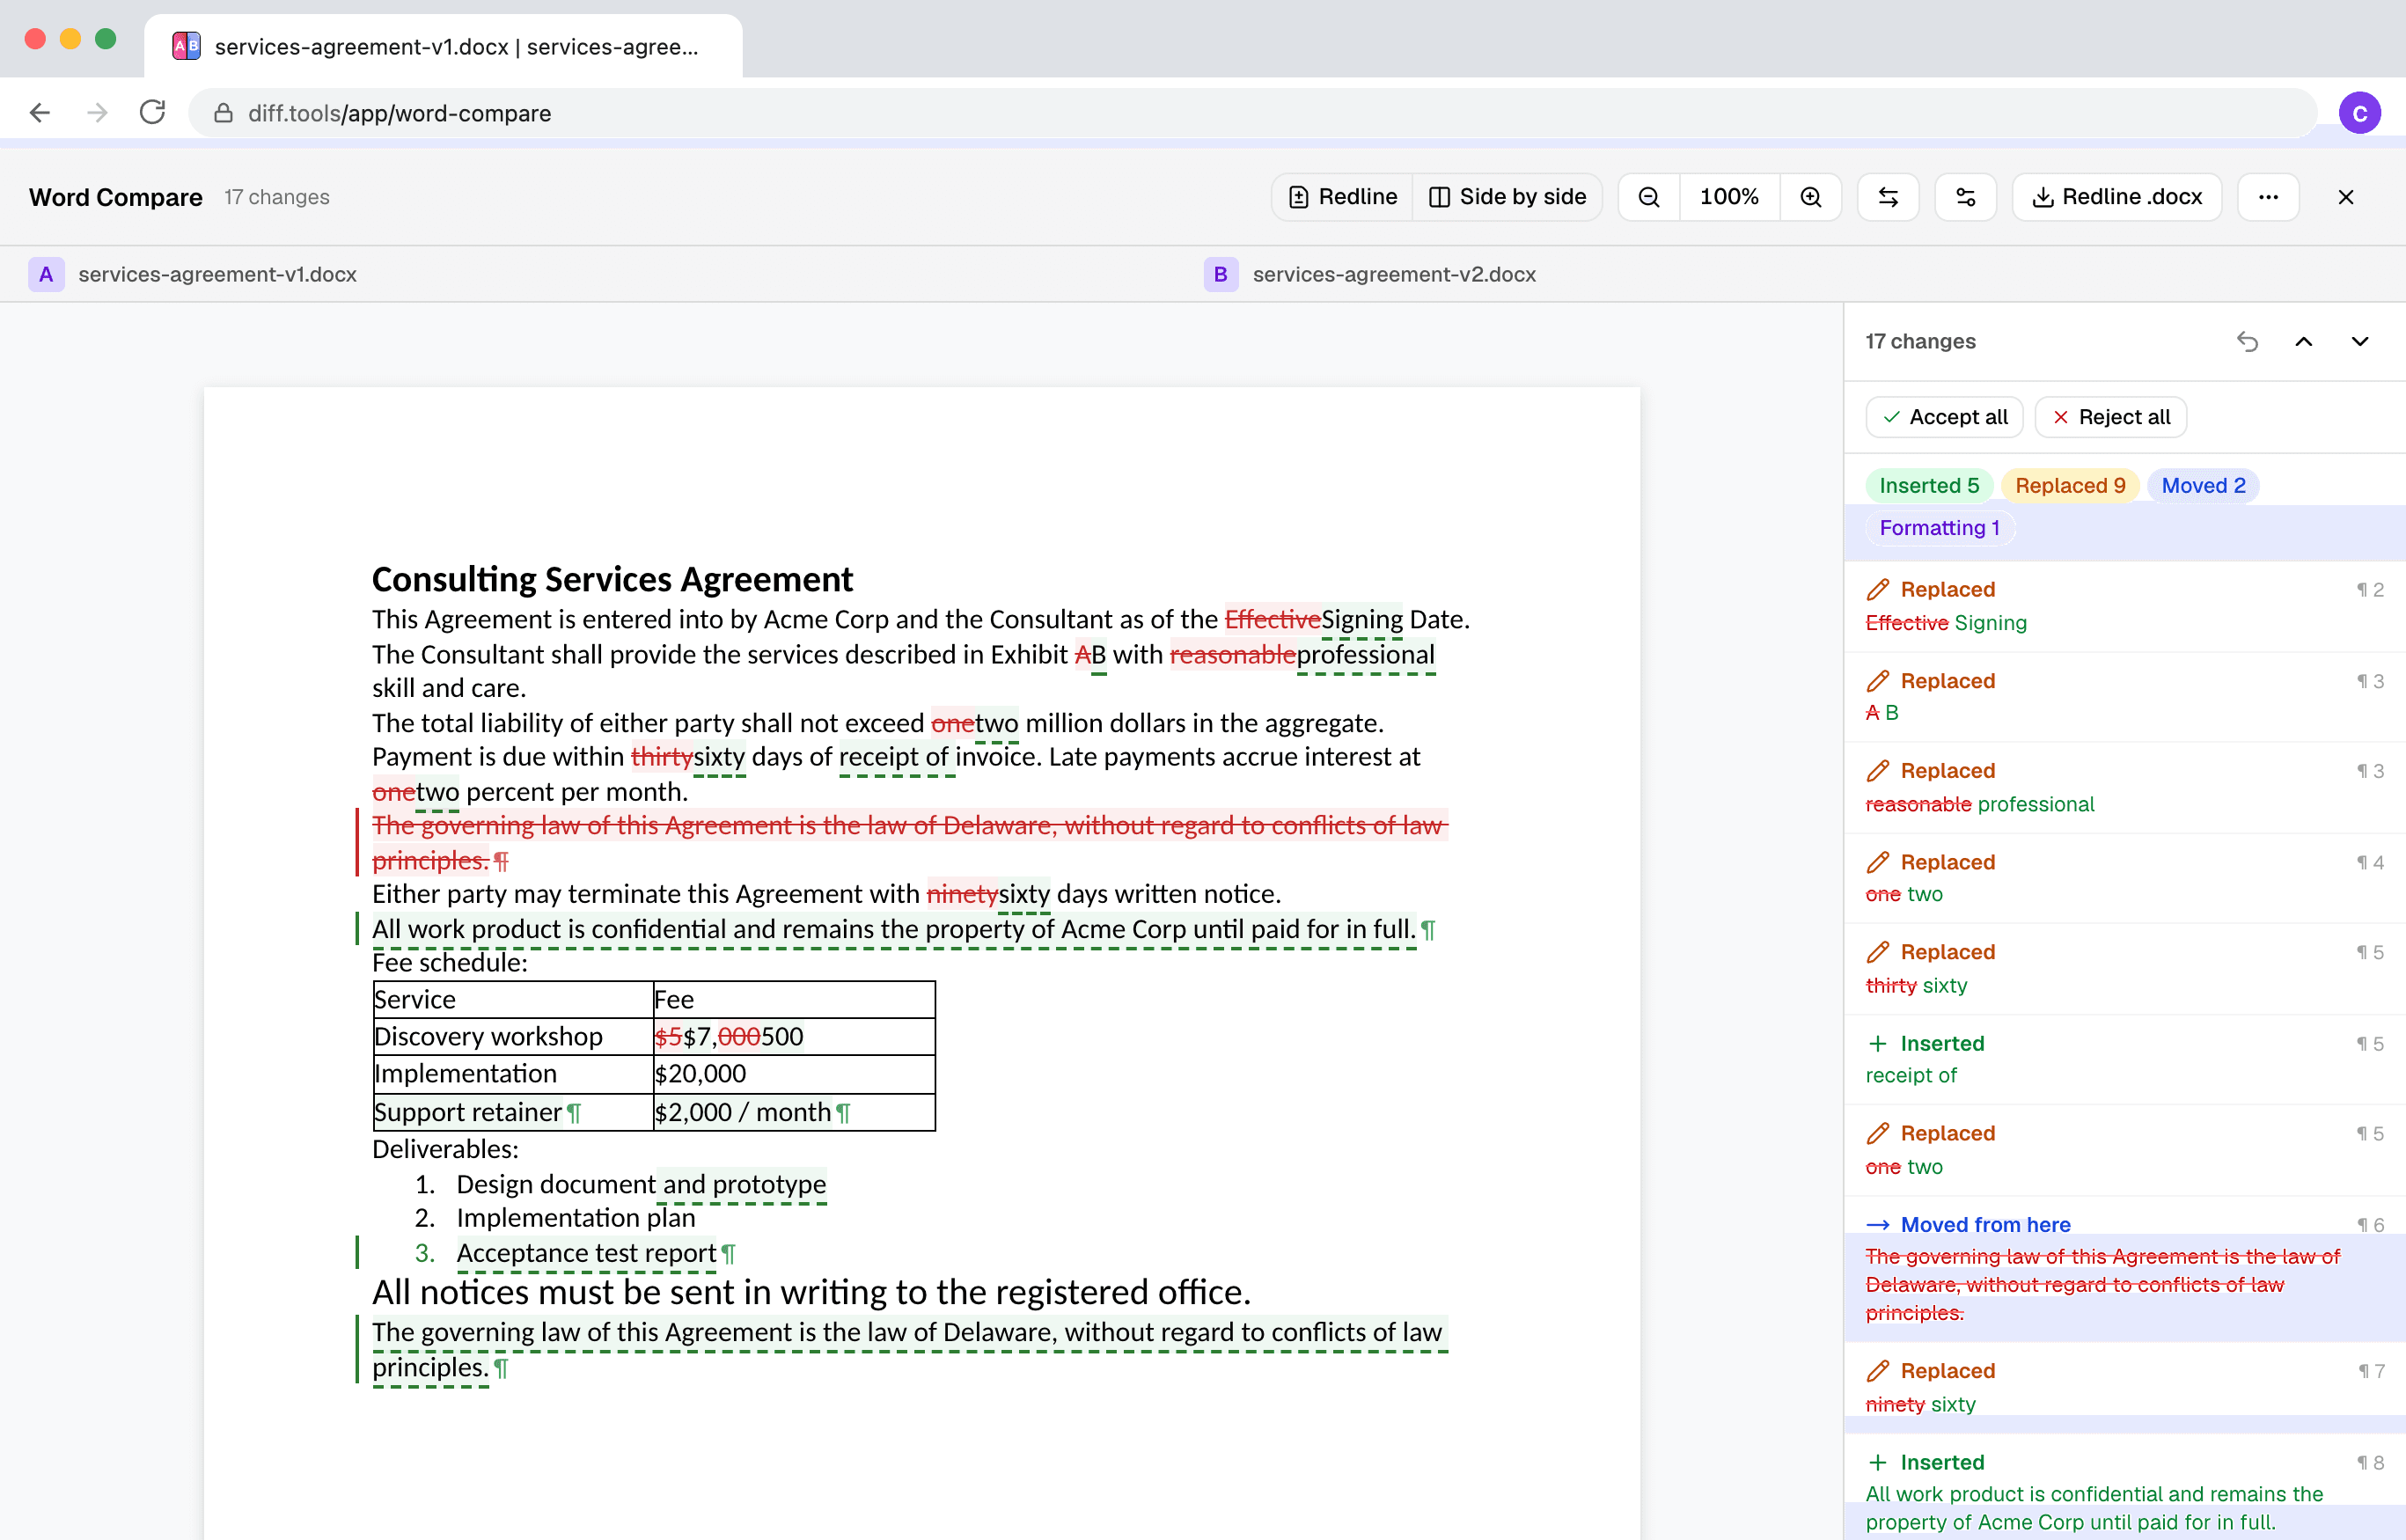
Task: Open the more options menu
Action: click(x=2268, y=197)
